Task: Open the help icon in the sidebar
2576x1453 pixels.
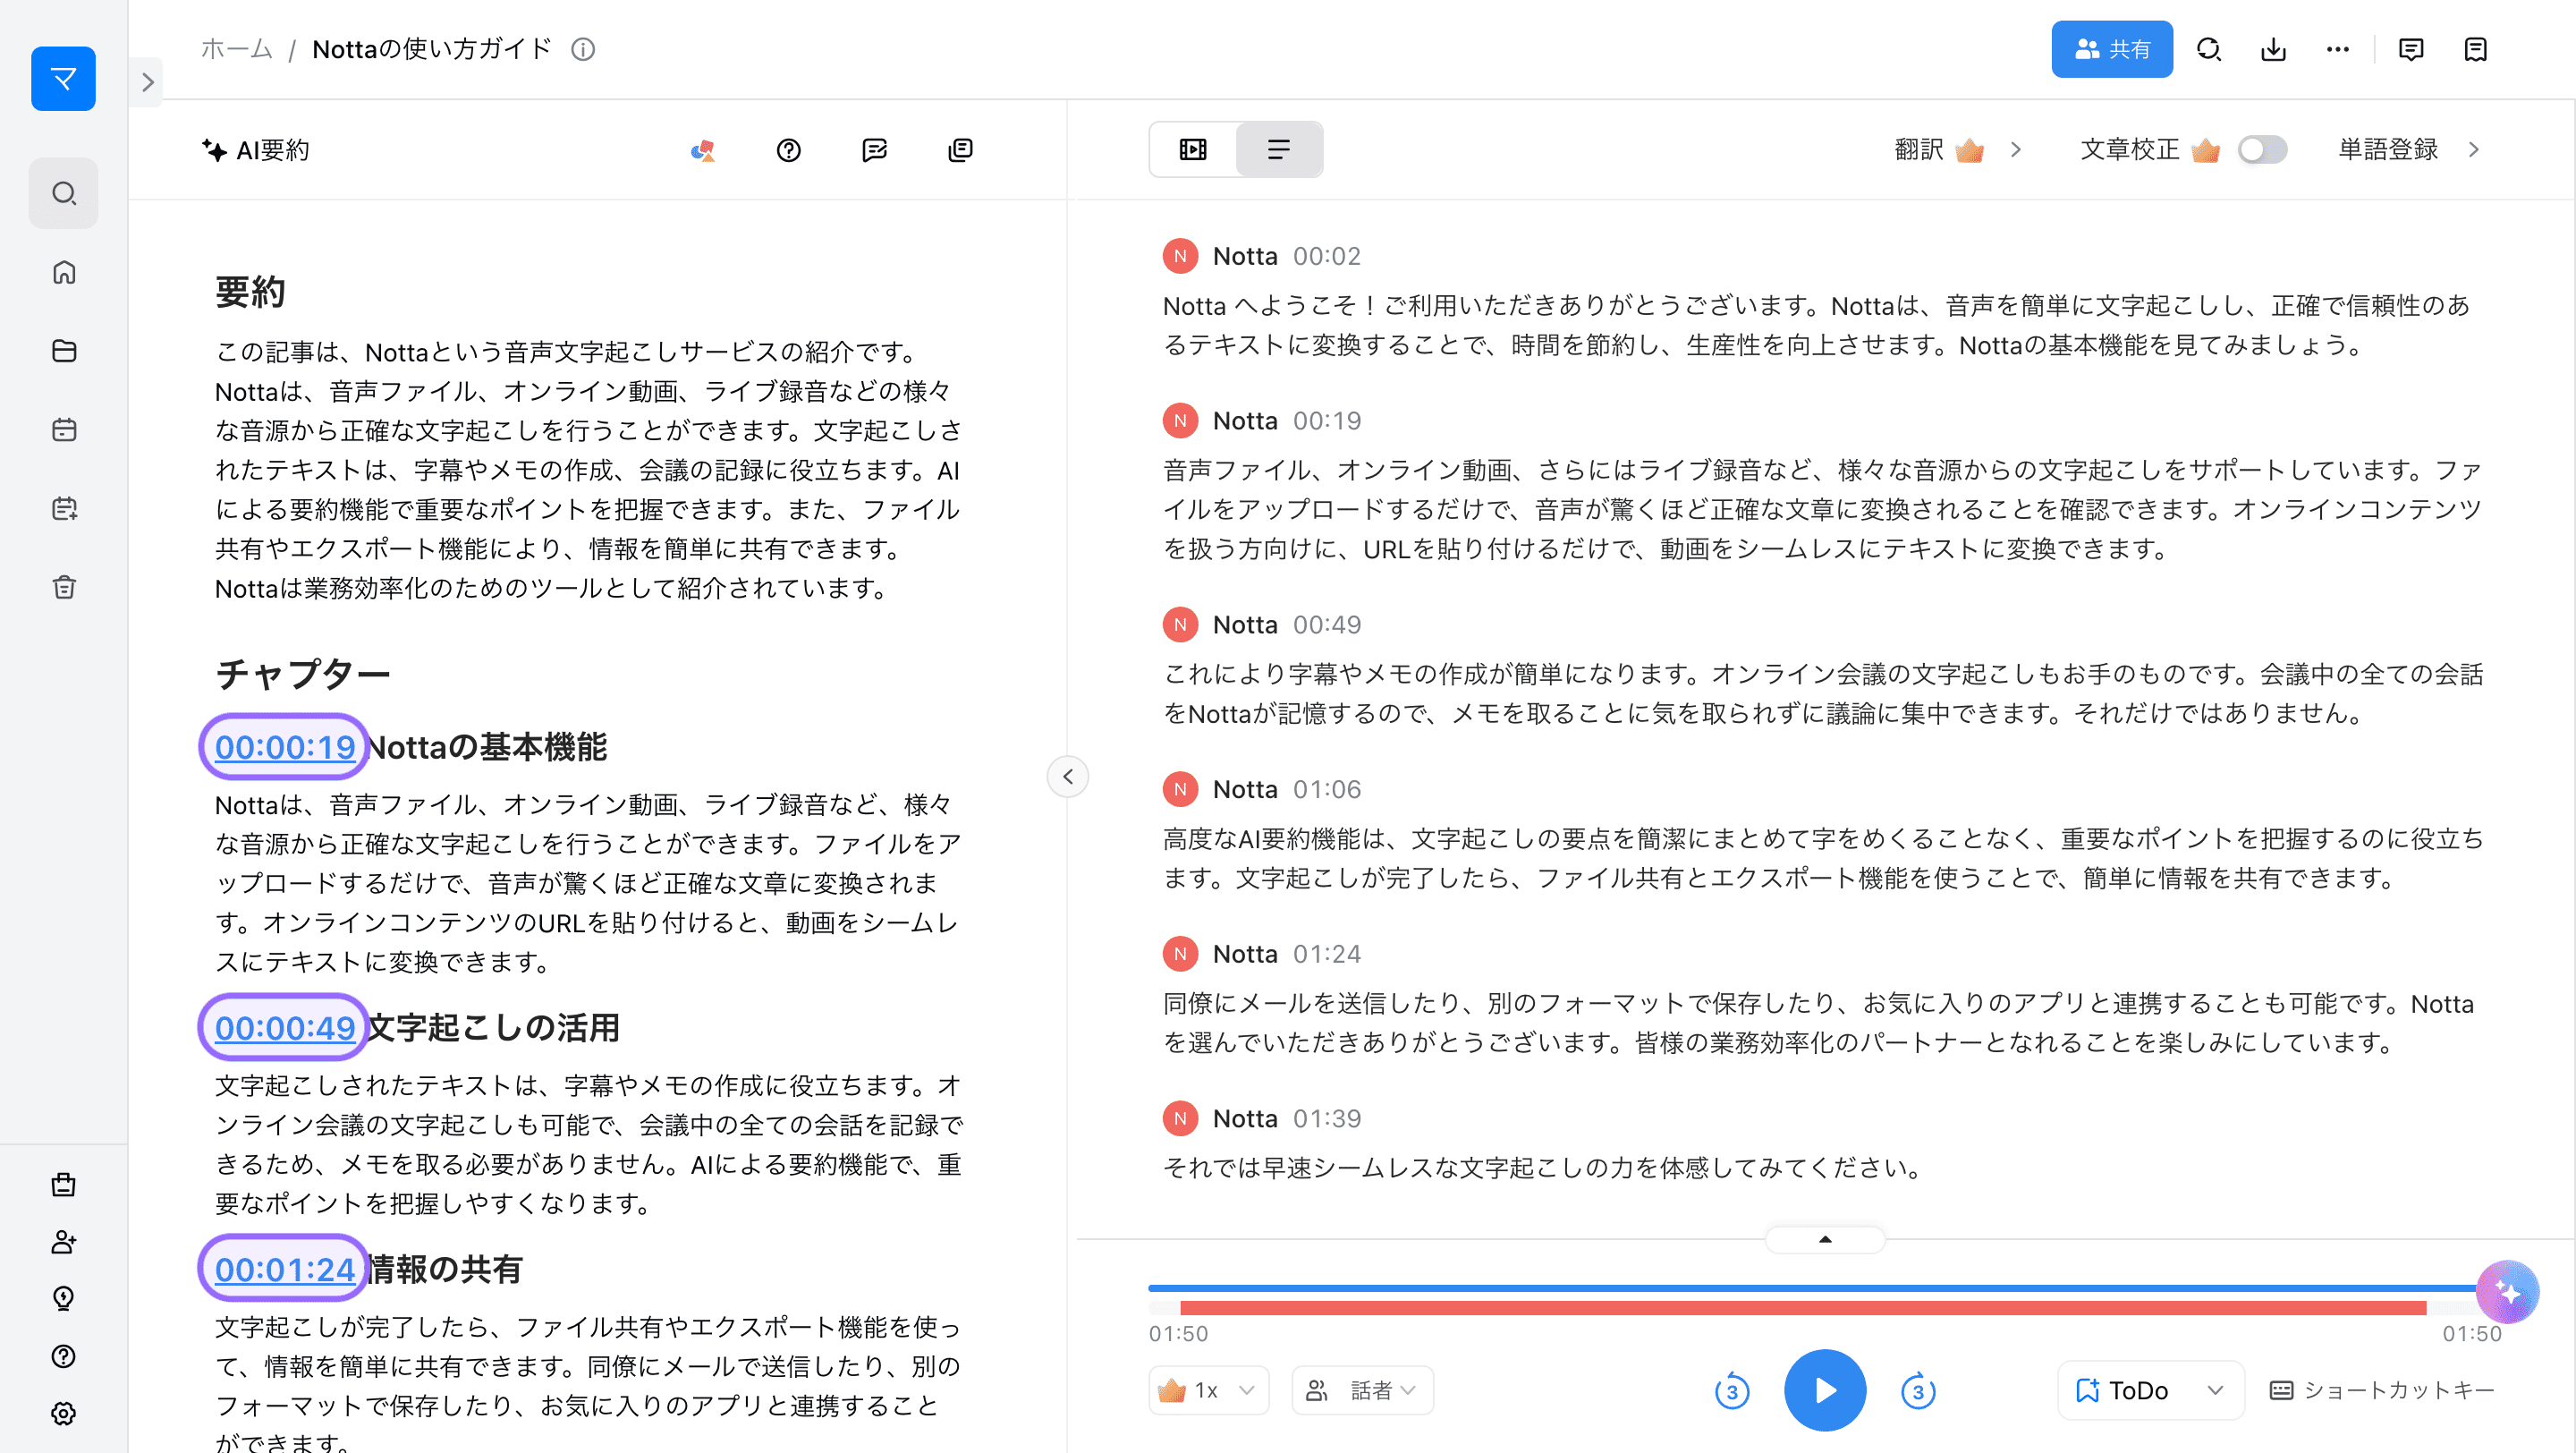Action: [x=64, y=1356]
